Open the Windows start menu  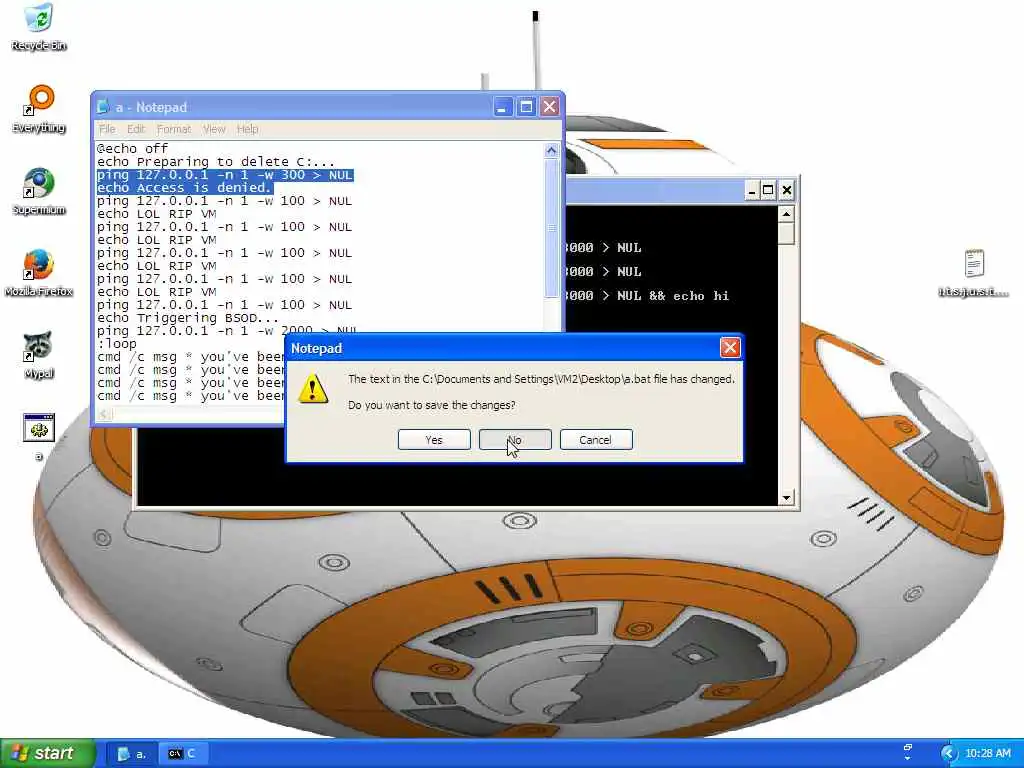tap(47, 753)
